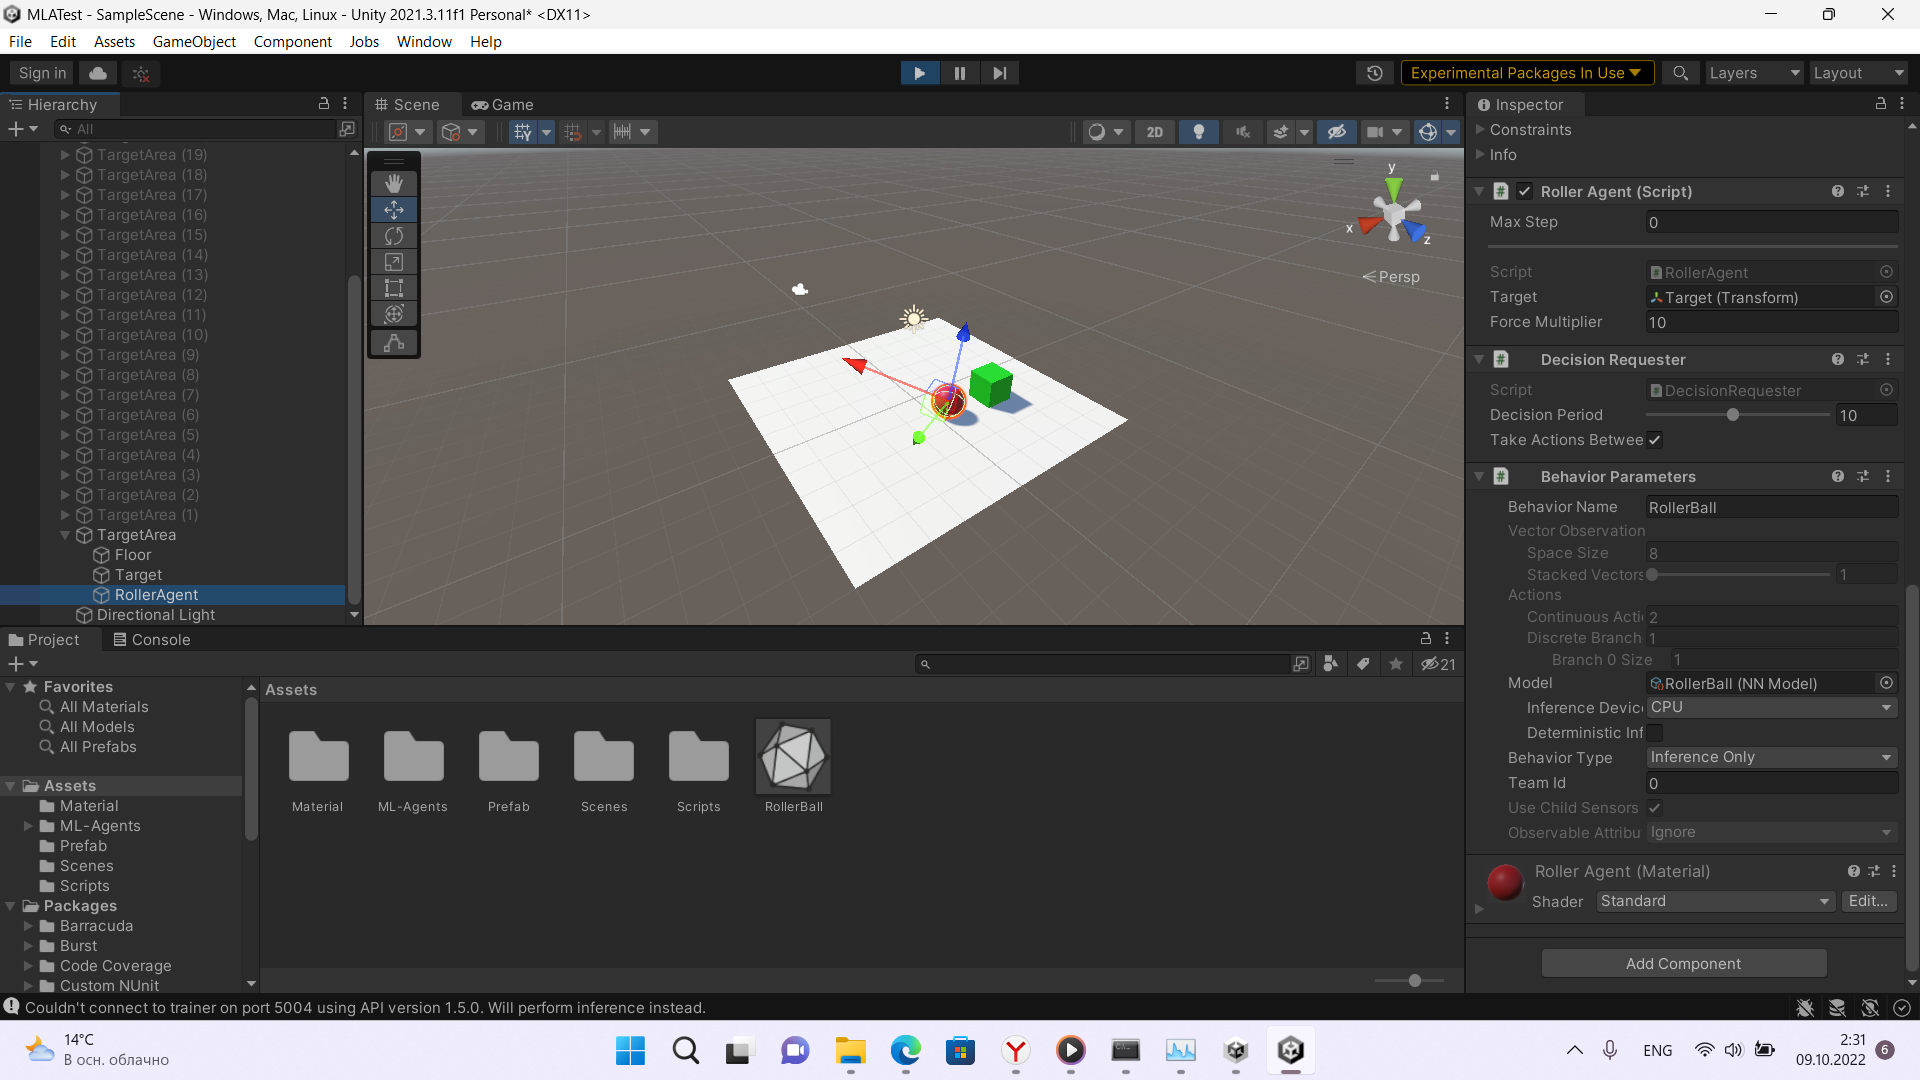
Task: Select the Hand view tool
Action: (394, 183)
